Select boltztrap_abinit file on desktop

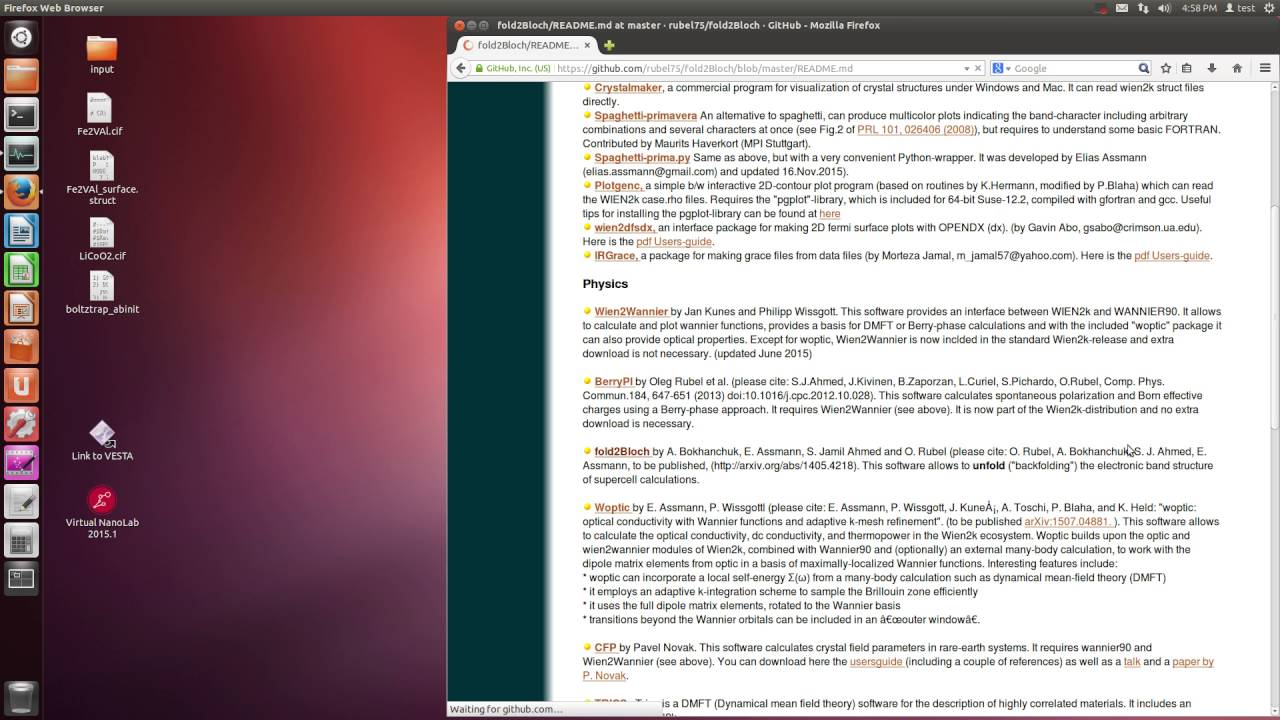102,293
